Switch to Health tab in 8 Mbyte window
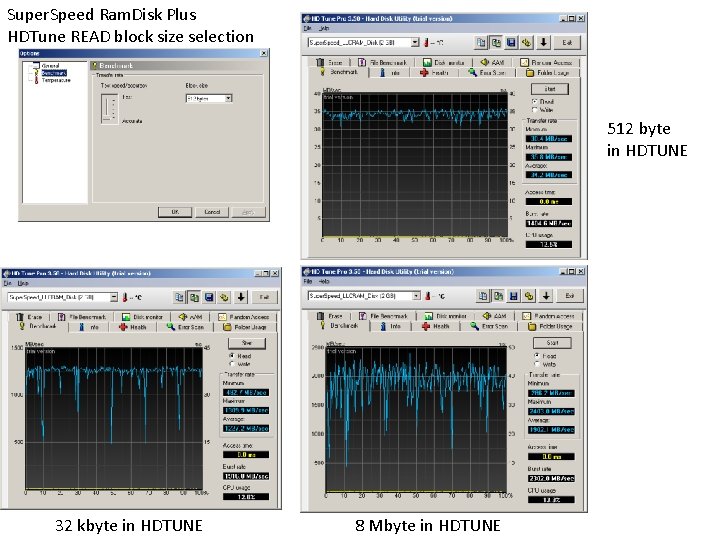Image resolution: width=720 pixels, height=540 pixels. (436, 326)
